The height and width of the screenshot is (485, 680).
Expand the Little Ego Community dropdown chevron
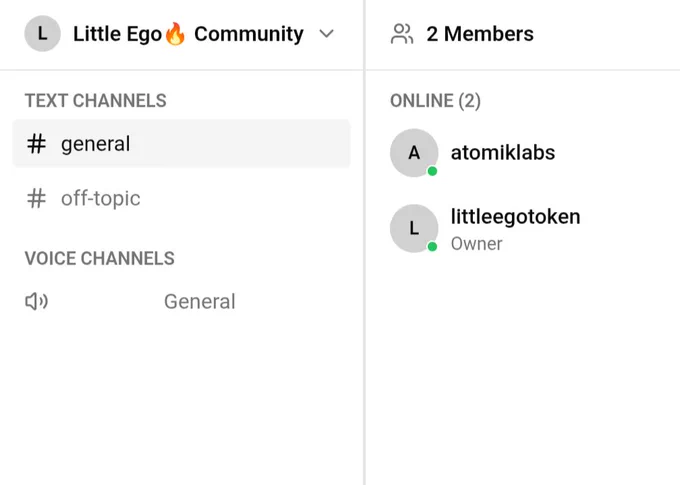pyautogui.click(x=326, y=33)
